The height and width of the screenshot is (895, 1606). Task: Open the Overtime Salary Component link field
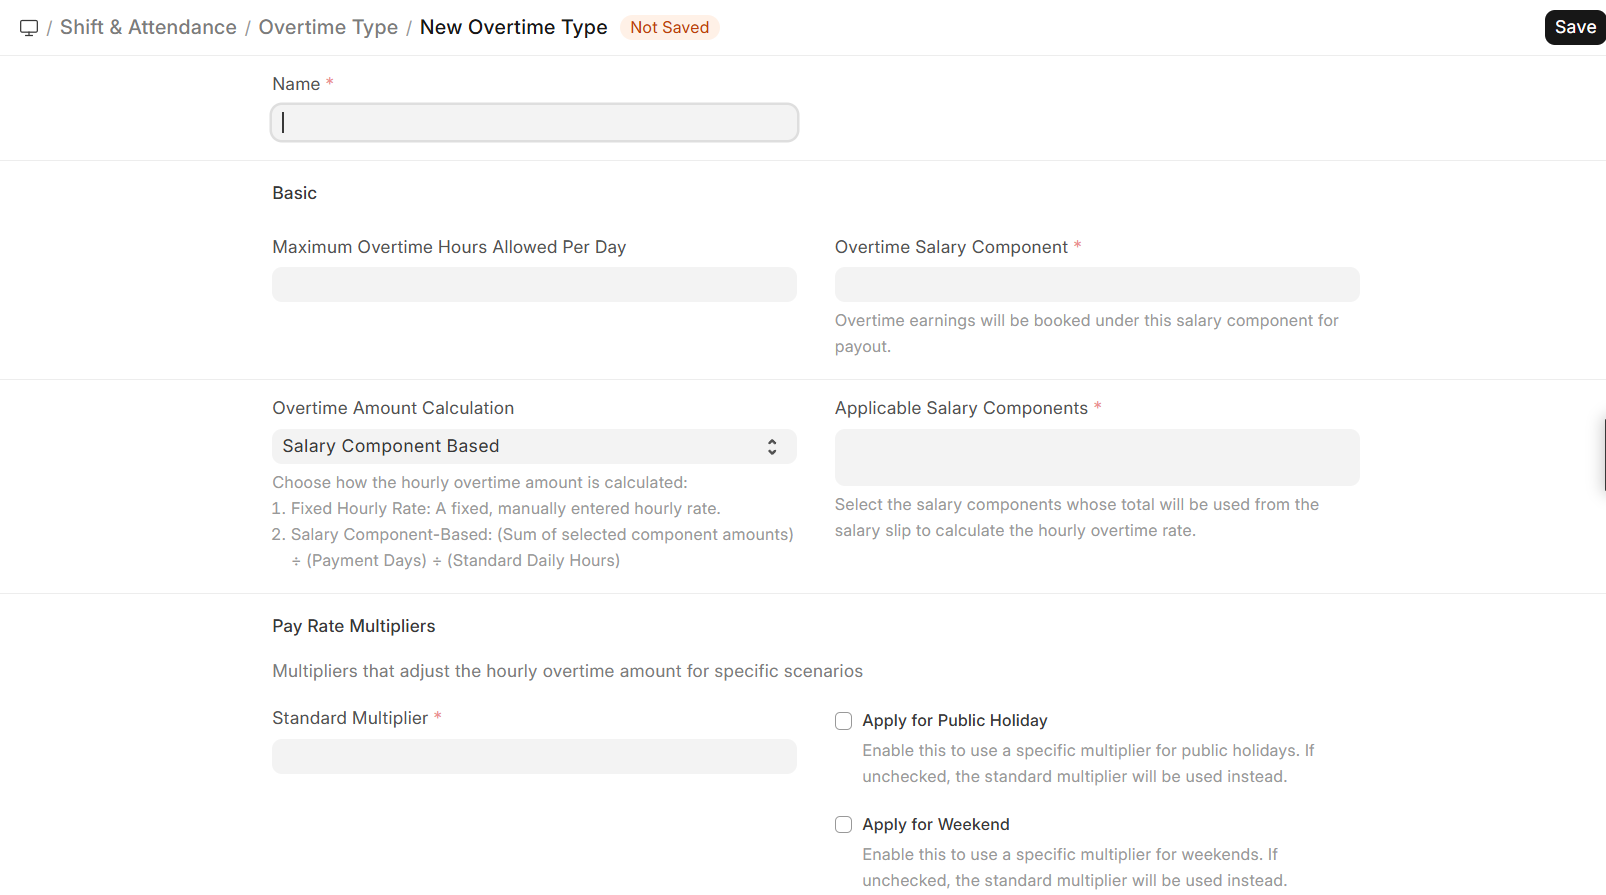coord(1097,285)
